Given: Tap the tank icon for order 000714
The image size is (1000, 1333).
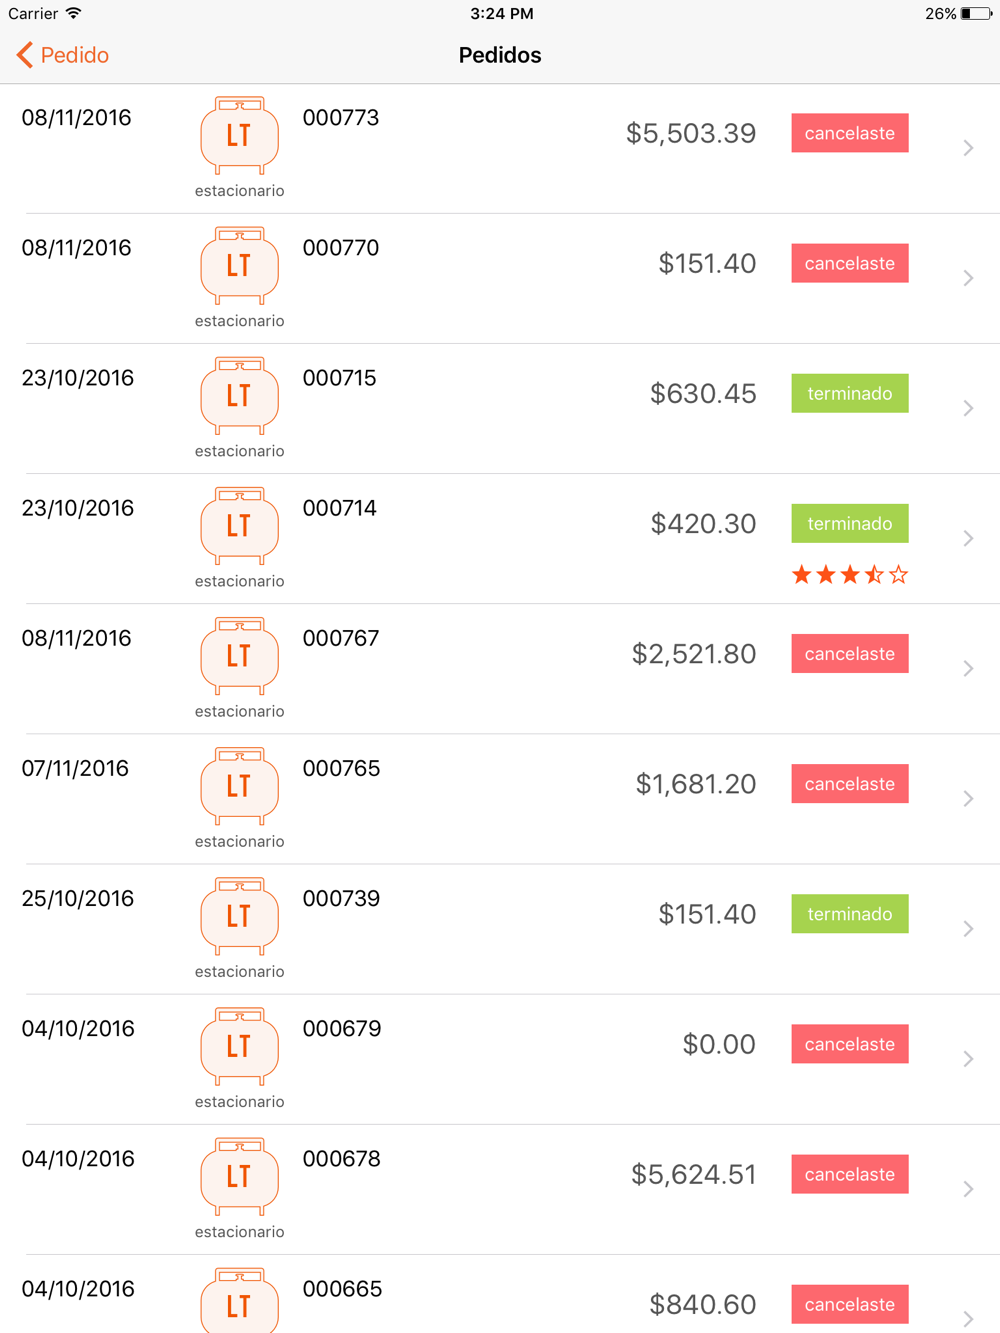Looking at the screenshot, I should [239, 525].
